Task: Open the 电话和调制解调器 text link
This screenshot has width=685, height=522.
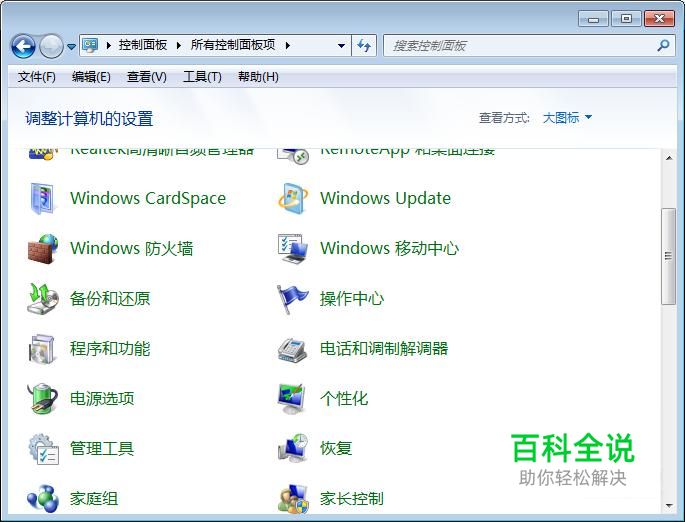Action: pyautogui.click(x=384, y=349)
